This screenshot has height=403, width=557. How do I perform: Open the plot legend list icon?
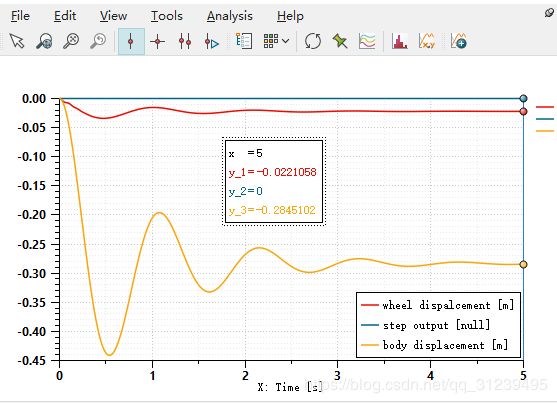(x=244, y=41)
